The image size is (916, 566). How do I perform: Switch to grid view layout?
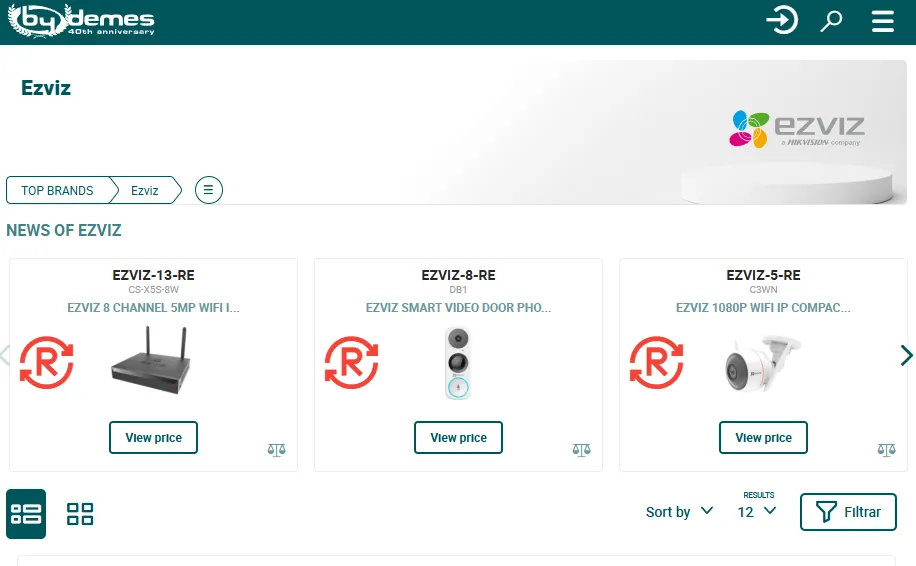tap(80, 514)
